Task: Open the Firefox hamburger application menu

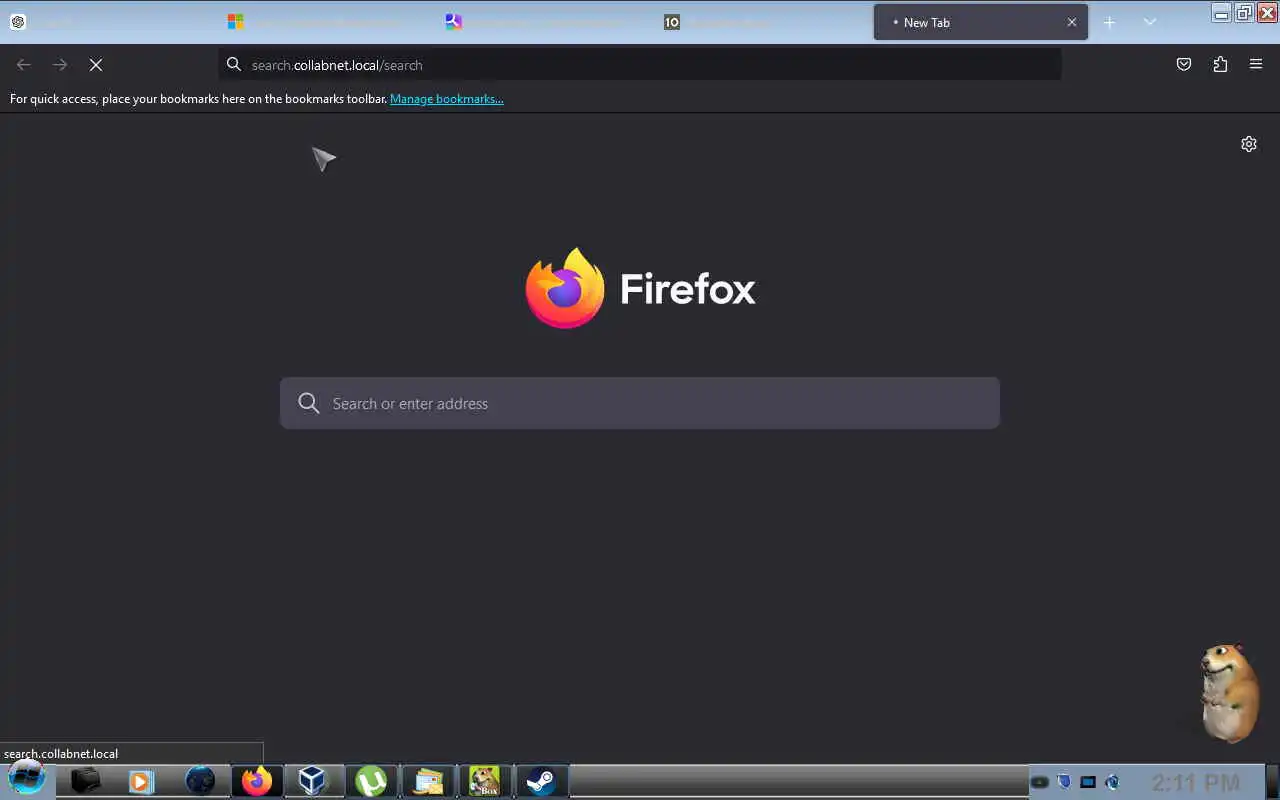Action: click(x=1256, y=64)
